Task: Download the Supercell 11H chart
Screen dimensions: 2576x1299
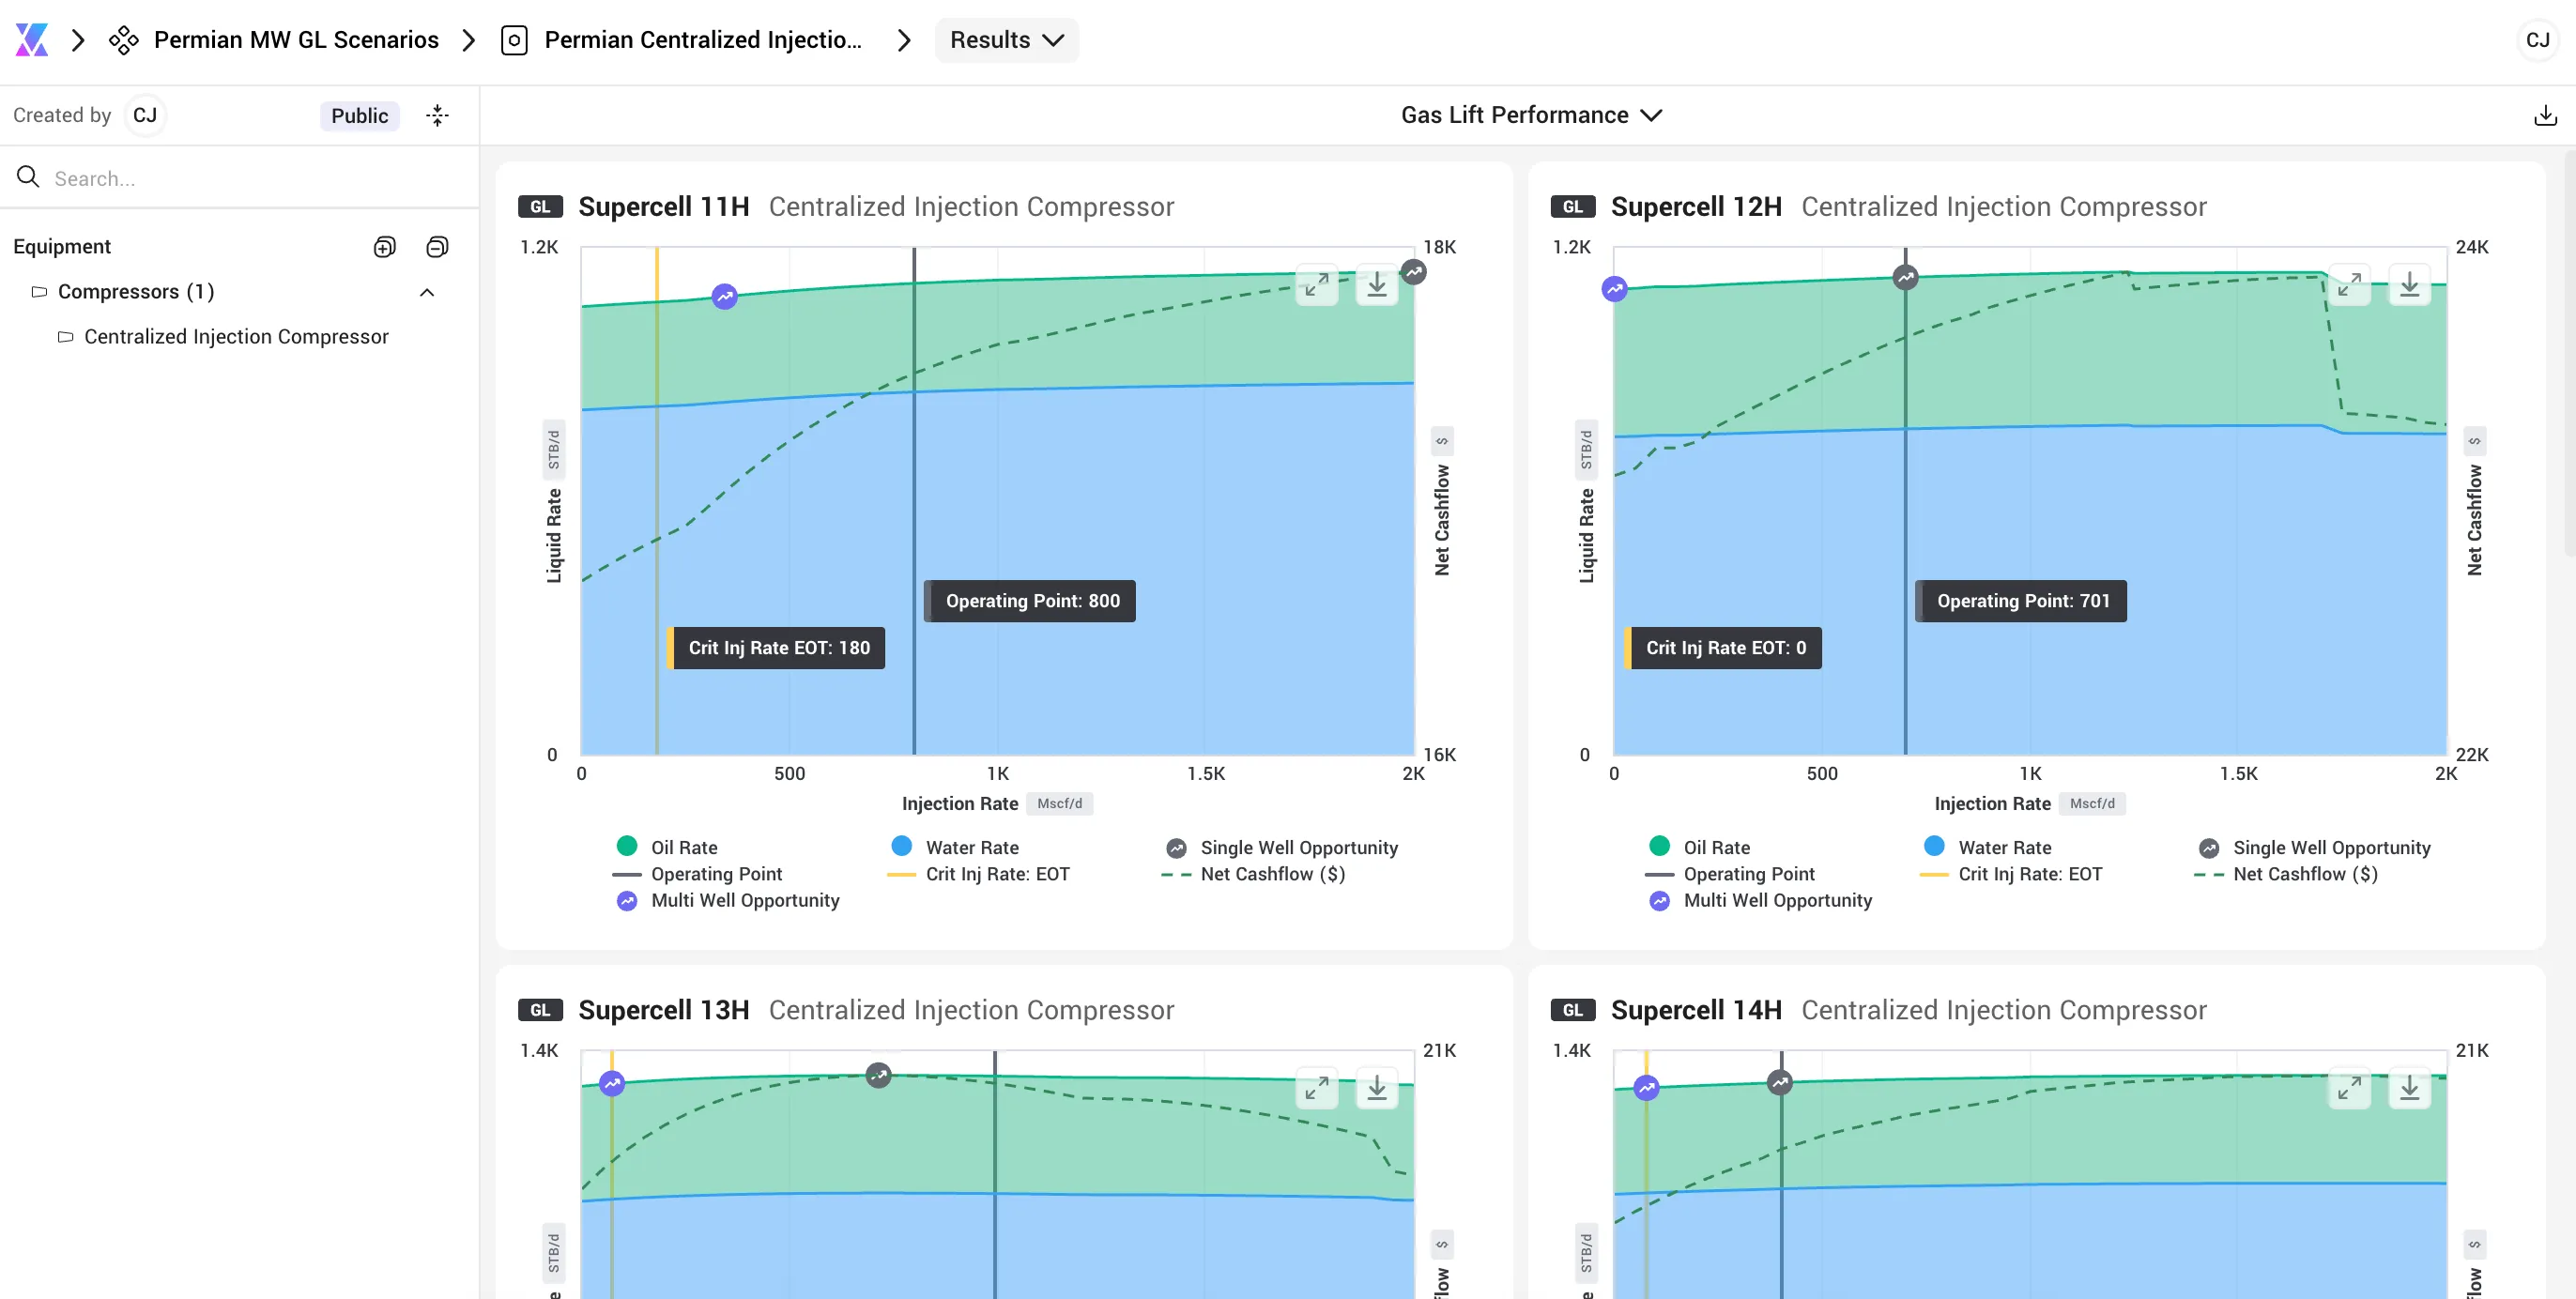Action: (1377, 285)
